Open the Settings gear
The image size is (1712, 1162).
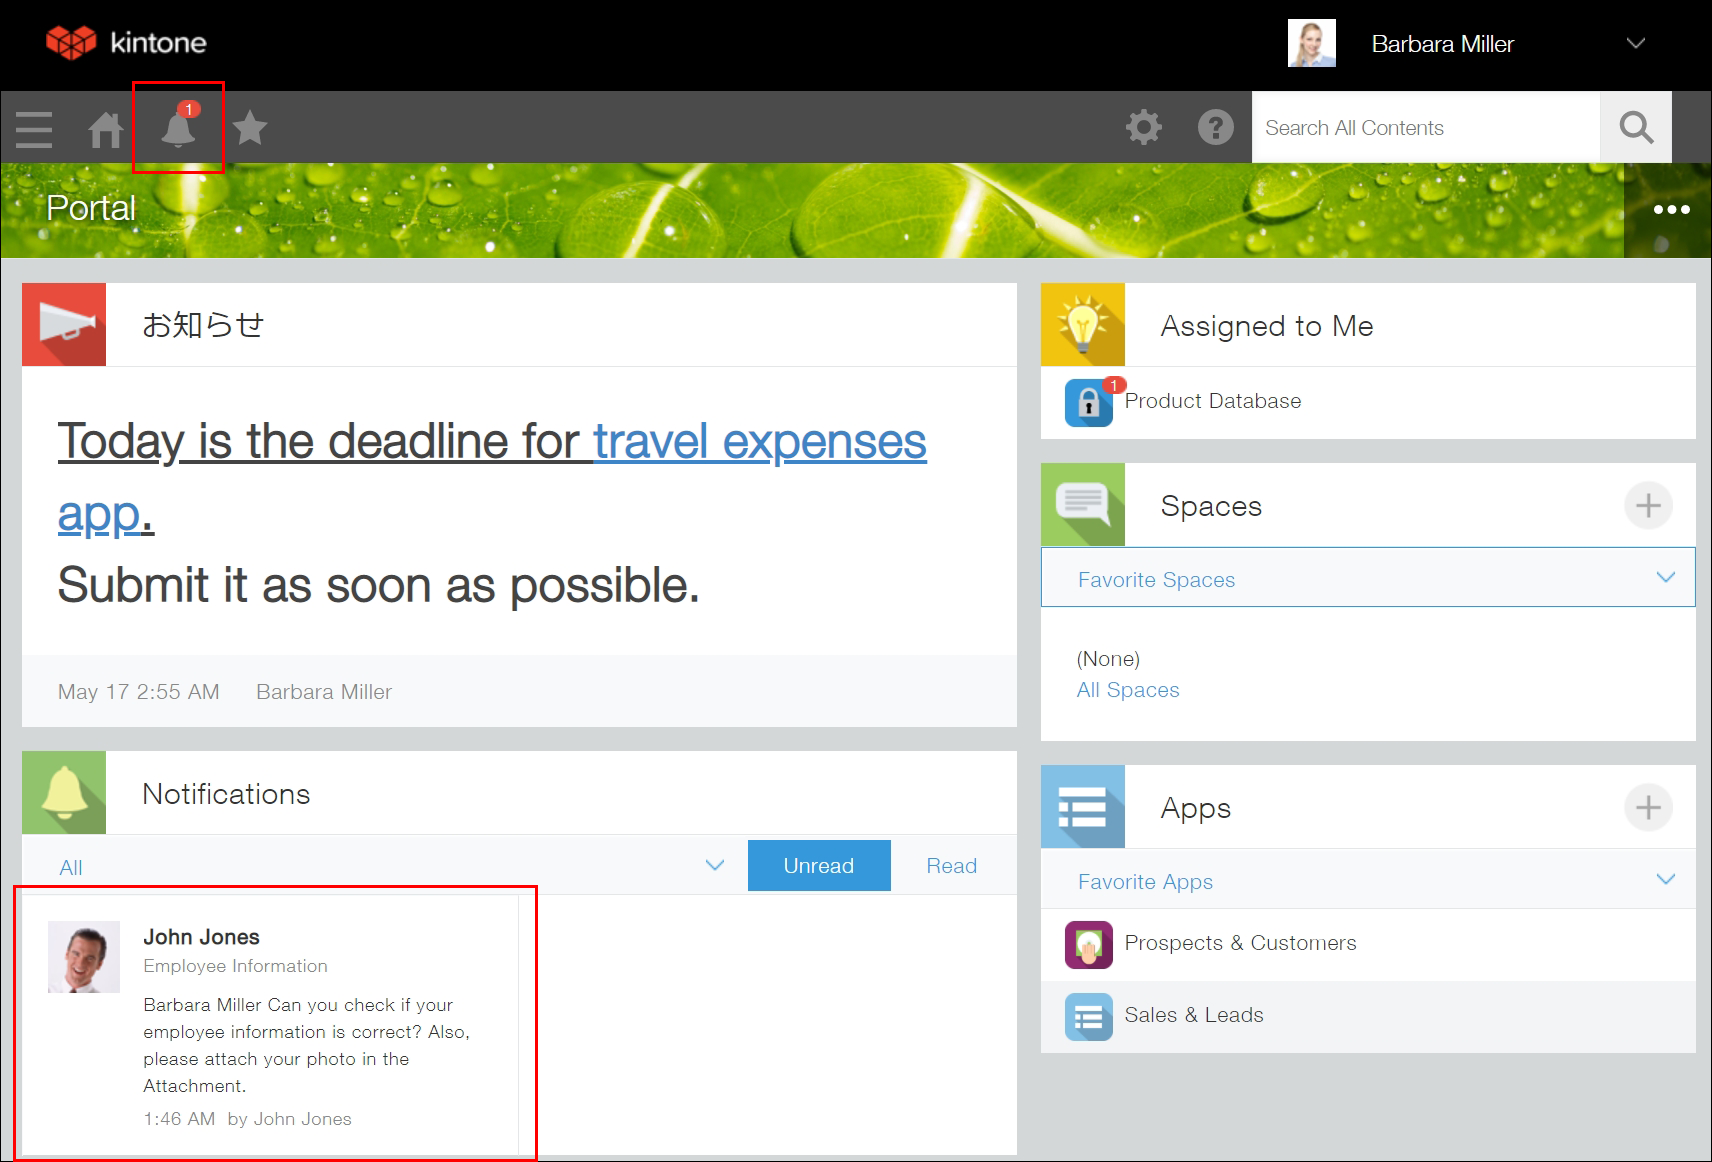pyautogui.click(x=1144, y=128)
